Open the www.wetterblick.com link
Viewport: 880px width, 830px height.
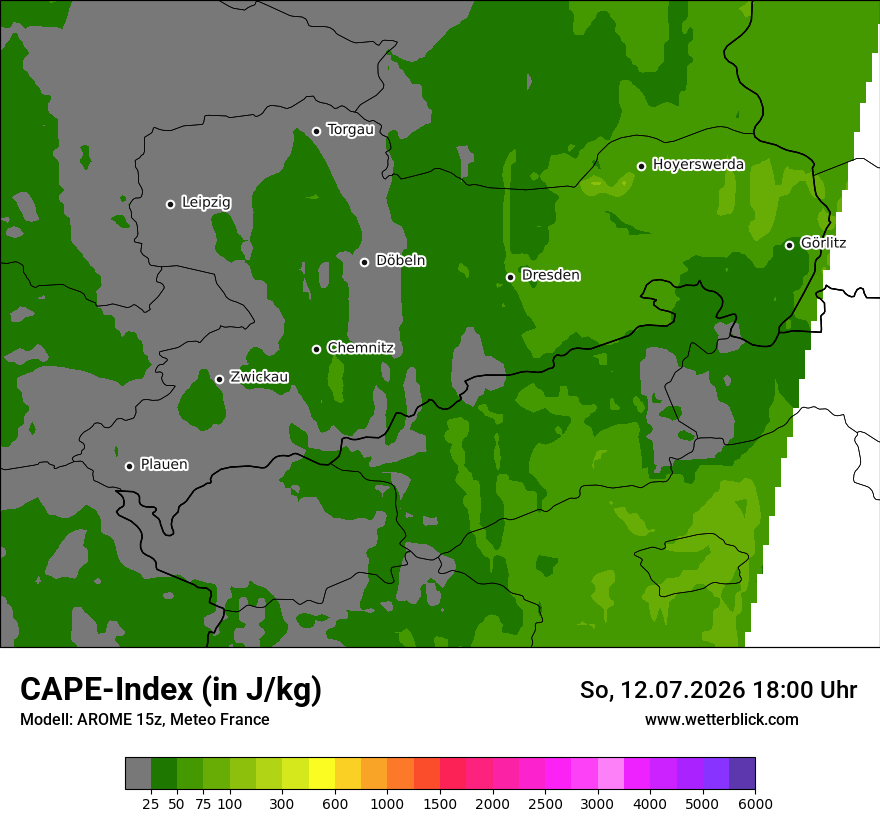722,719
